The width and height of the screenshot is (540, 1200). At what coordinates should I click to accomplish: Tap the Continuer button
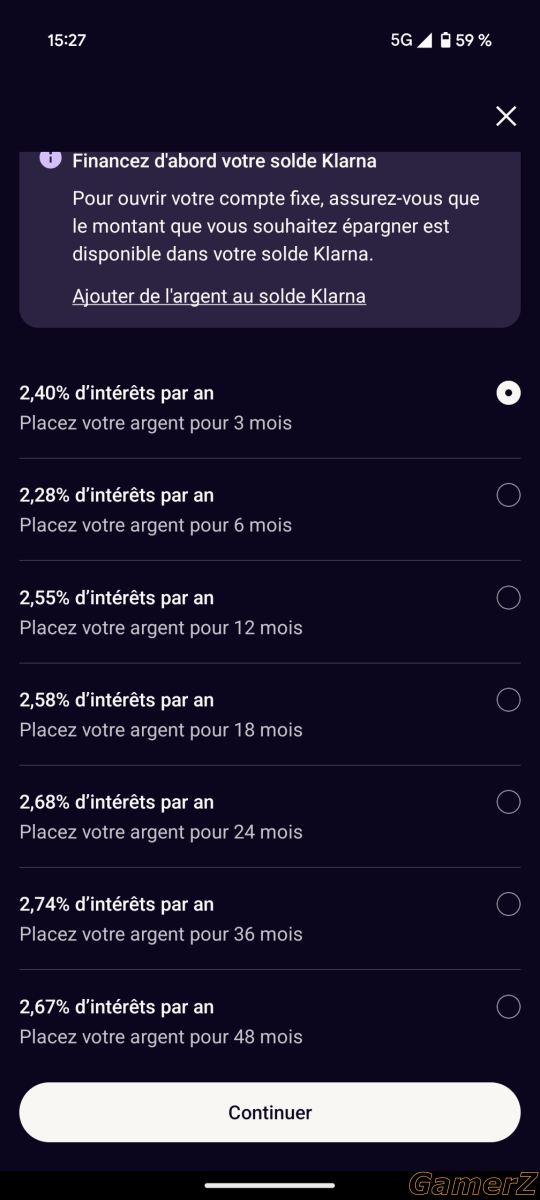coord(270,1112)
